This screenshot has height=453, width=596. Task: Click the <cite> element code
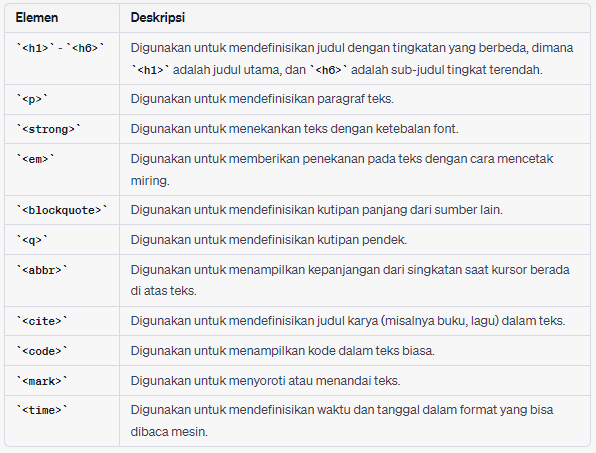click(42, 322)
